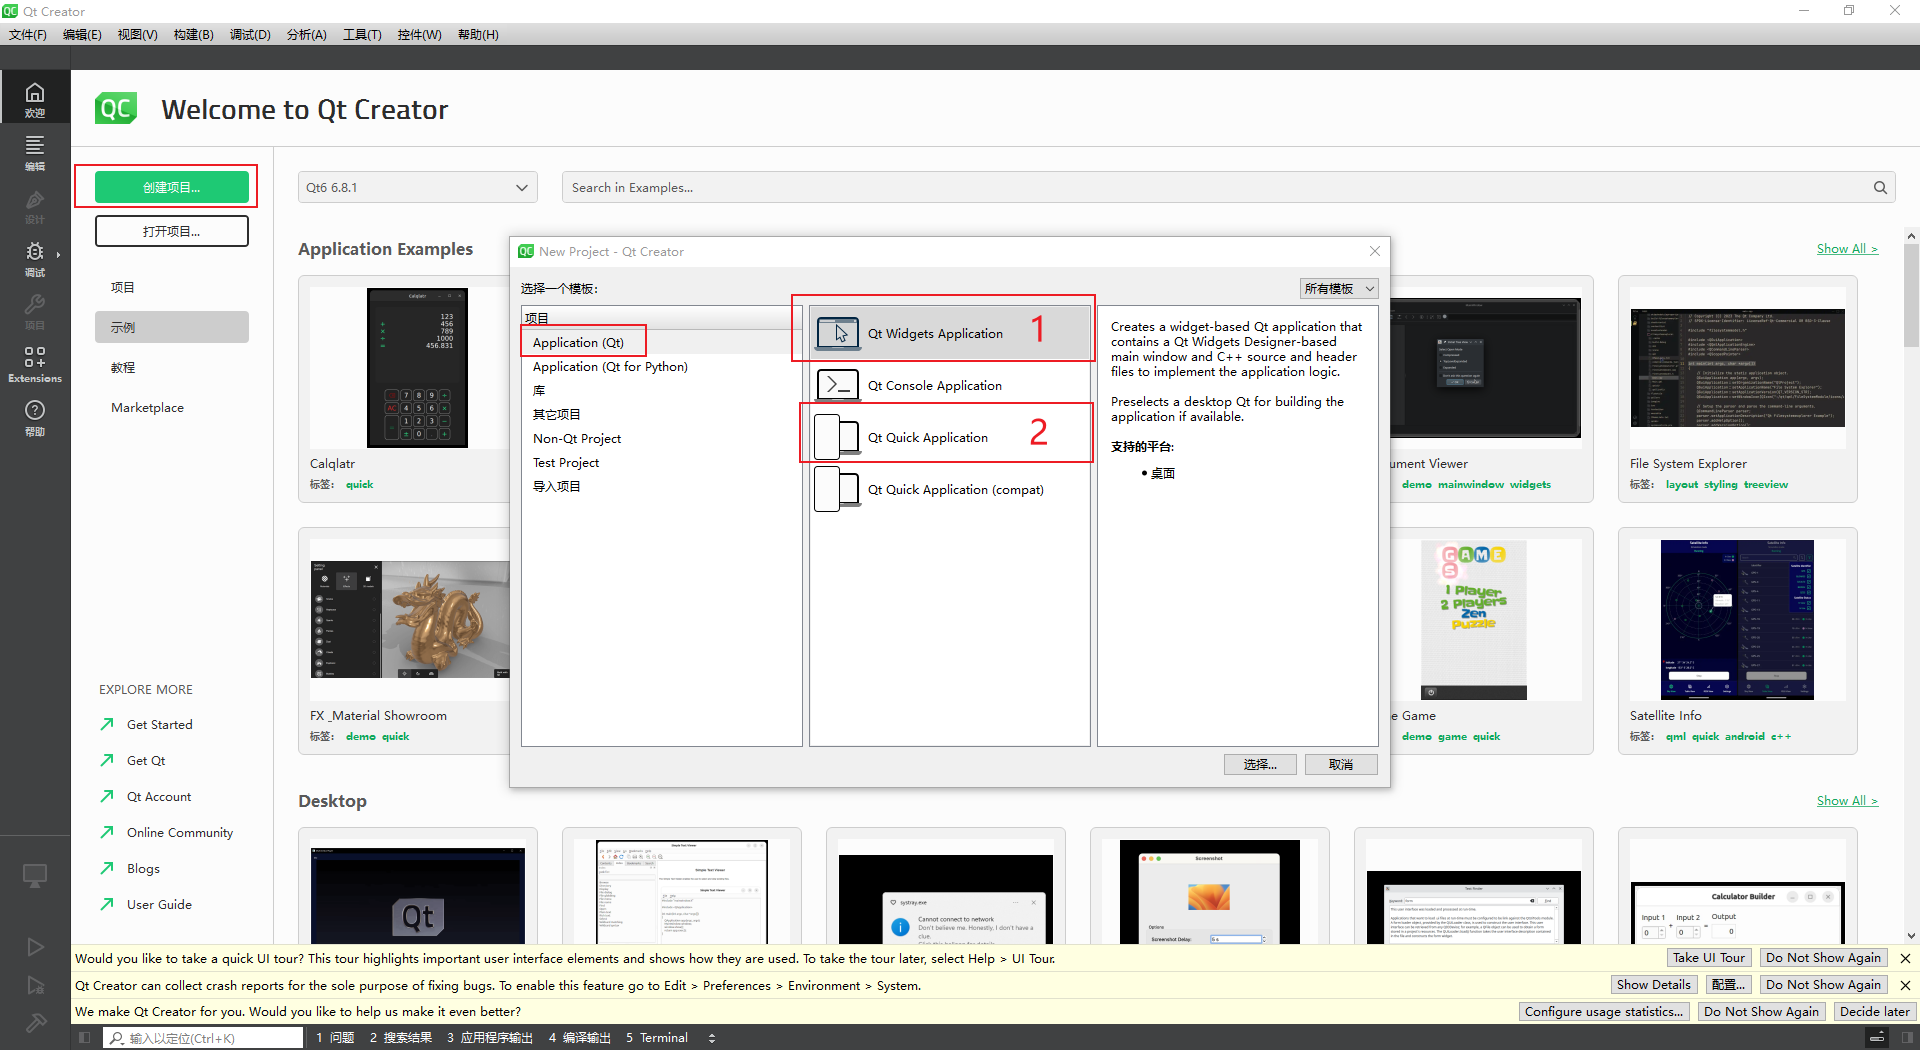This screenshot has width=1920, height=1050.
Task: Follow the Get Started link
Action: [159, 725]
